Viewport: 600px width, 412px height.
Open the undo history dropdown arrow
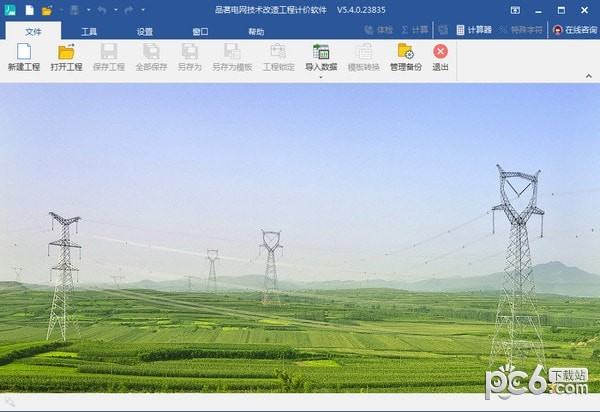(116, 10)
